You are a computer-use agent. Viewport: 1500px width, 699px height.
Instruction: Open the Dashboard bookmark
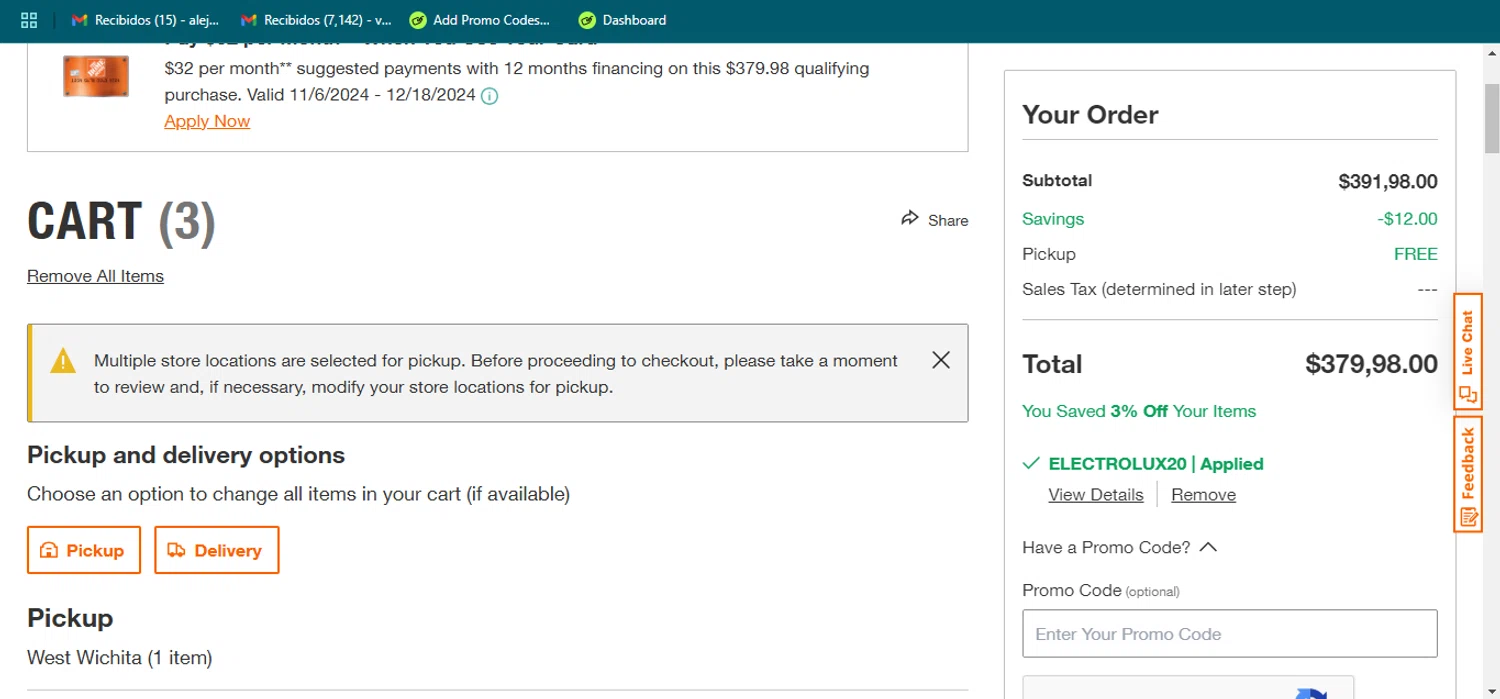pyautogui.click(x=622, y=20)
